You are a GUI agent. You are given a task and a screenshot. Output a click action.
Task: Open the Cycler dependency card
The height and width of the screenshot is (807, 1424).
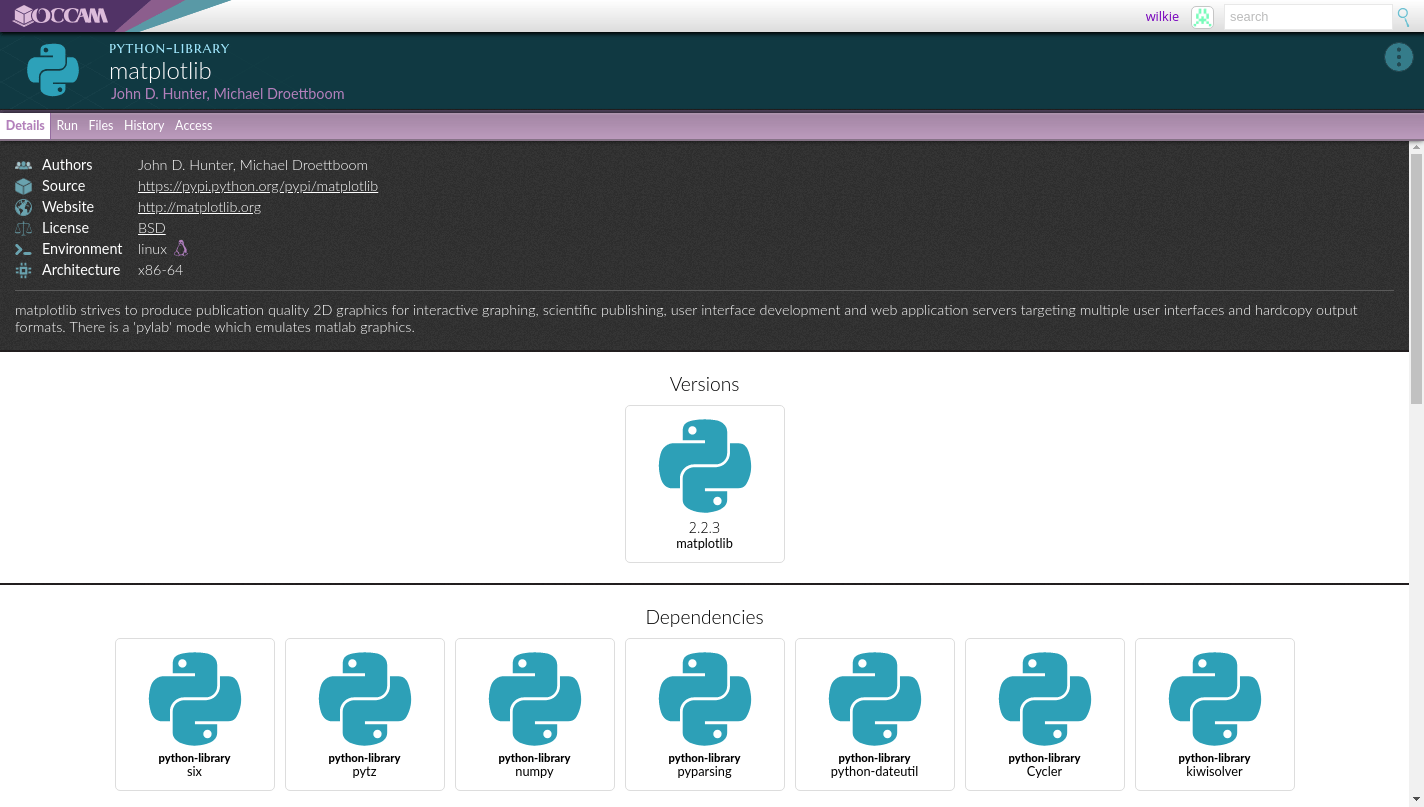click(1045, 714)
